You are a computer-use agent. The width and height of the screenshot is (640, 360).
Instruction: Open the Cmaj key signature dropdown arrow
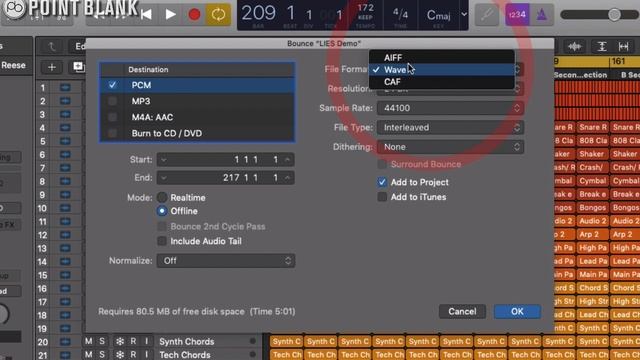464,15
